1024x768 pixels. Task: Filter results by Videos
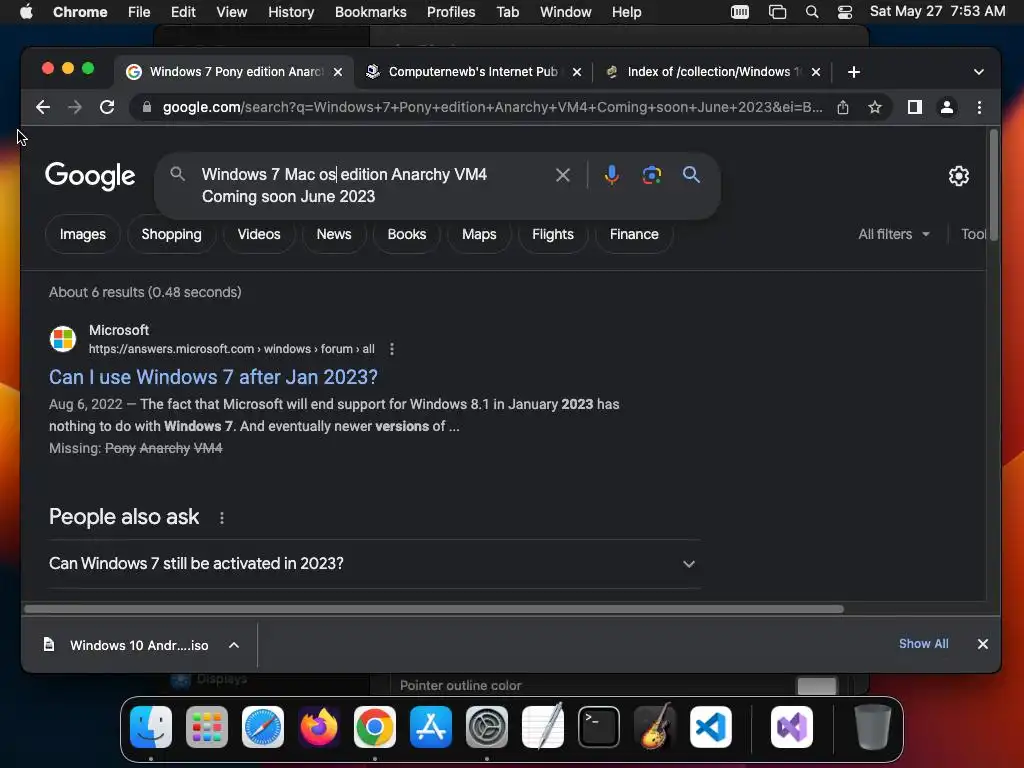click(x=259, y=234)
